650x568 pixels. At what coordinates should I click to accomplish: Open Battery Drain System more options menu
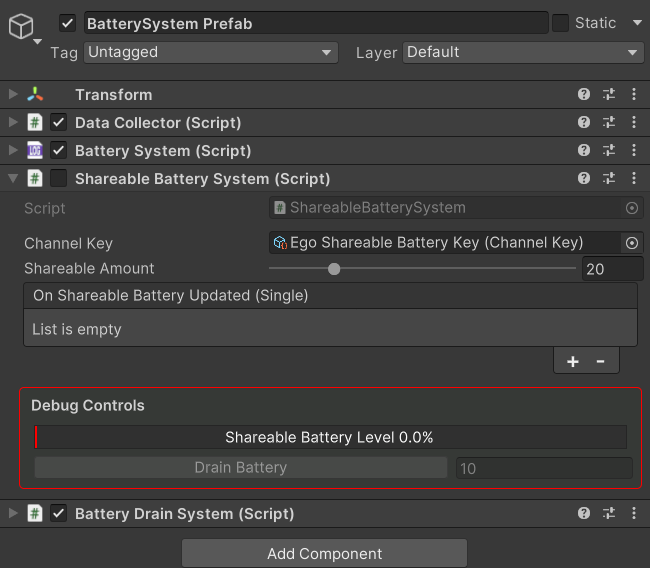tap(634, 513)
